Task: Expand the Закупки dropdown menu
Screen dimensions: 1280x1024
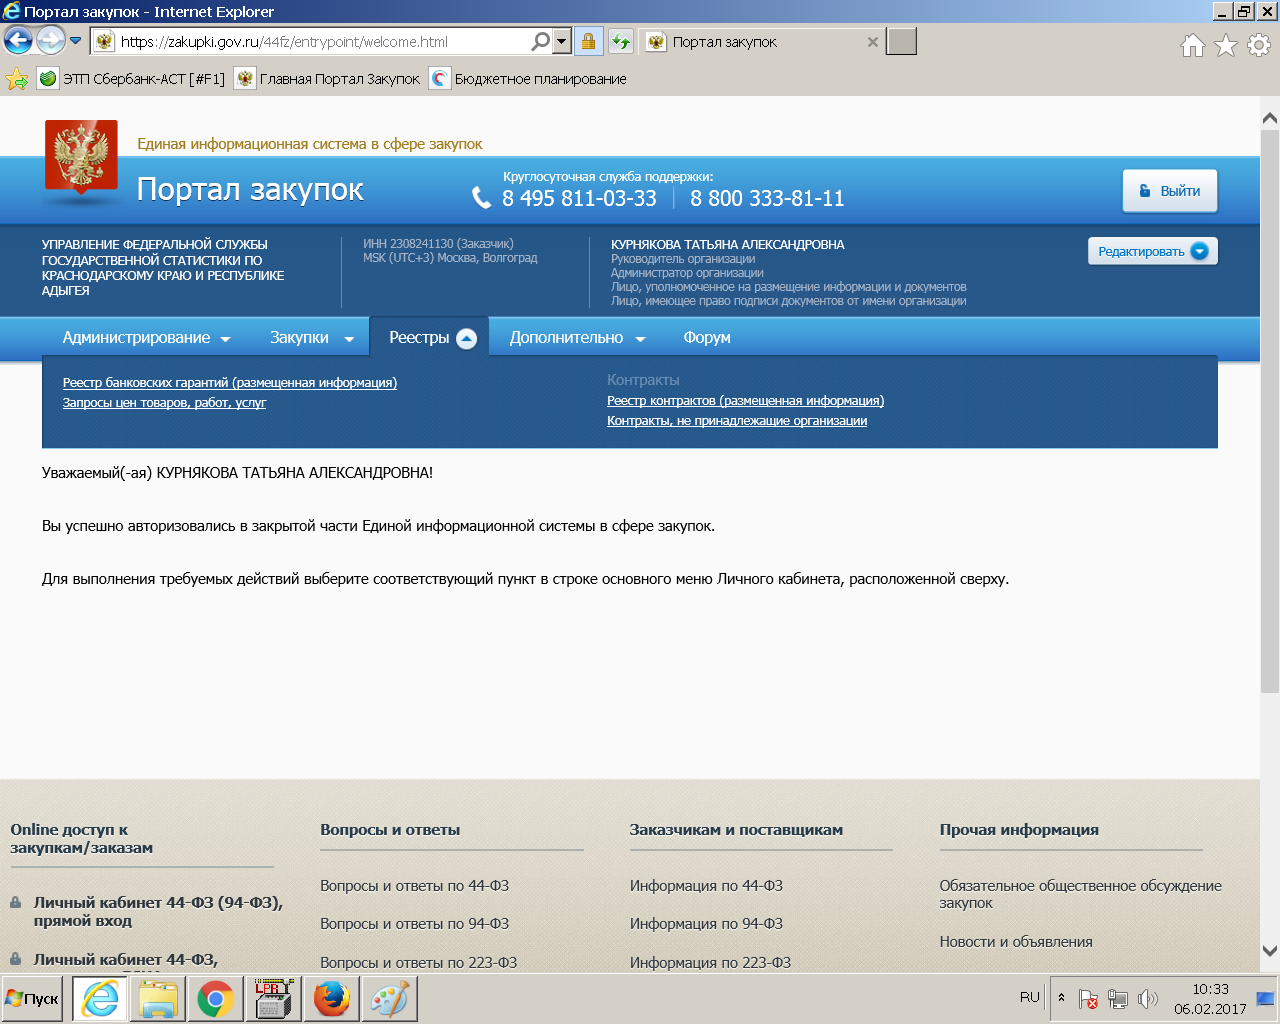Action: 311,338
